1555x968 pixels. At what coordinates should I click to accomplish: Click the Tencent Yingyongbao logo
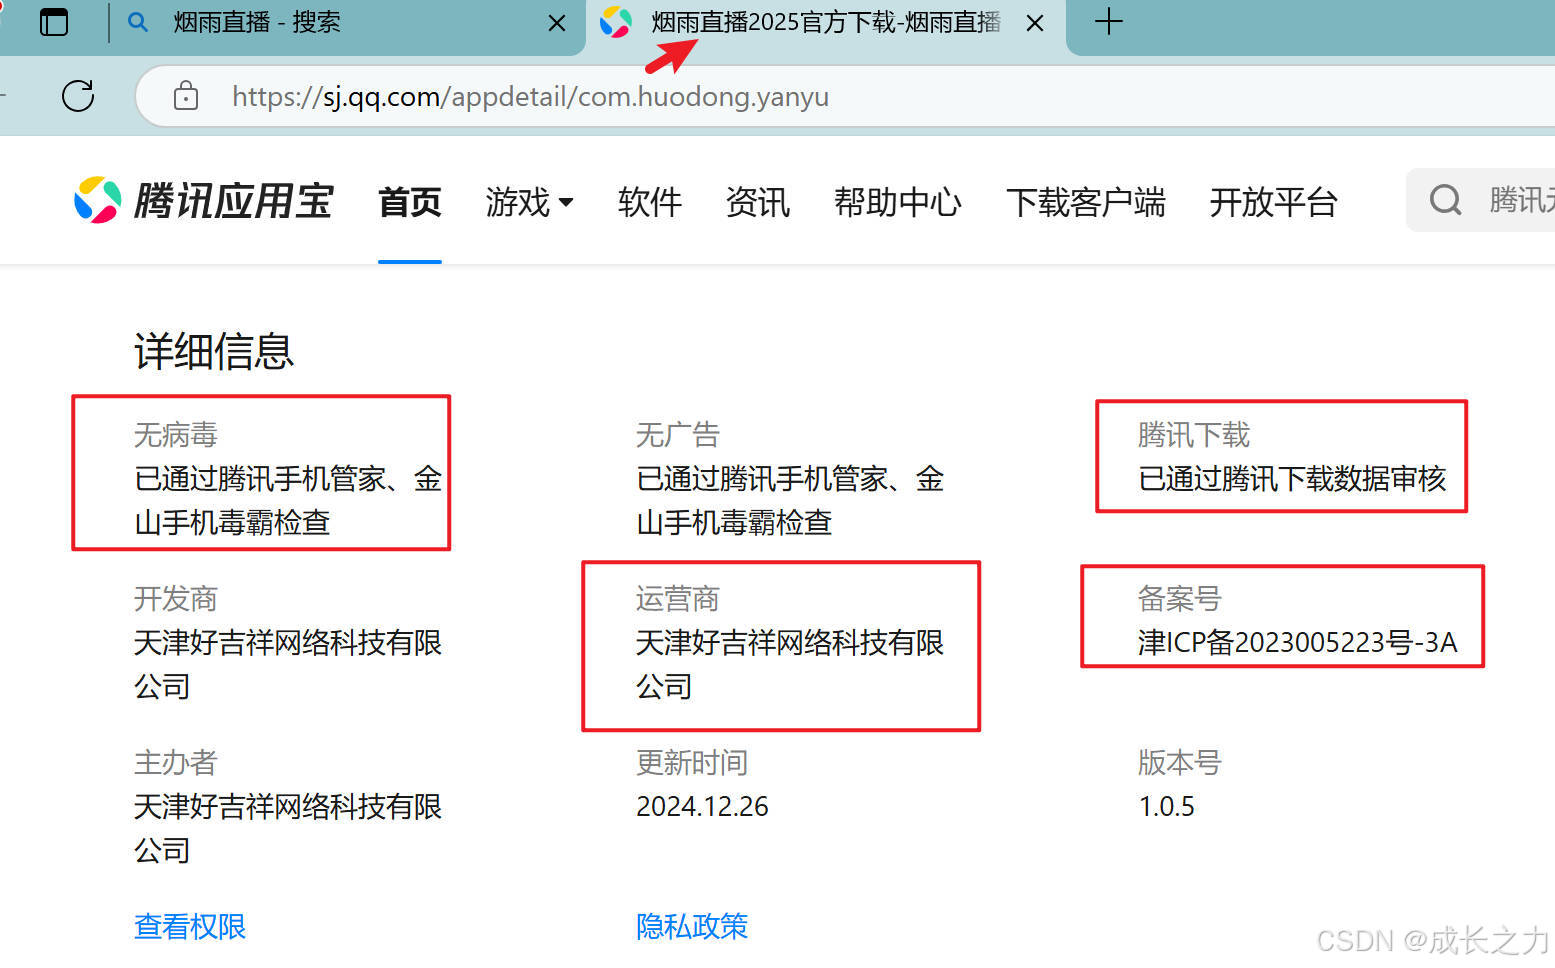(203, 201)
